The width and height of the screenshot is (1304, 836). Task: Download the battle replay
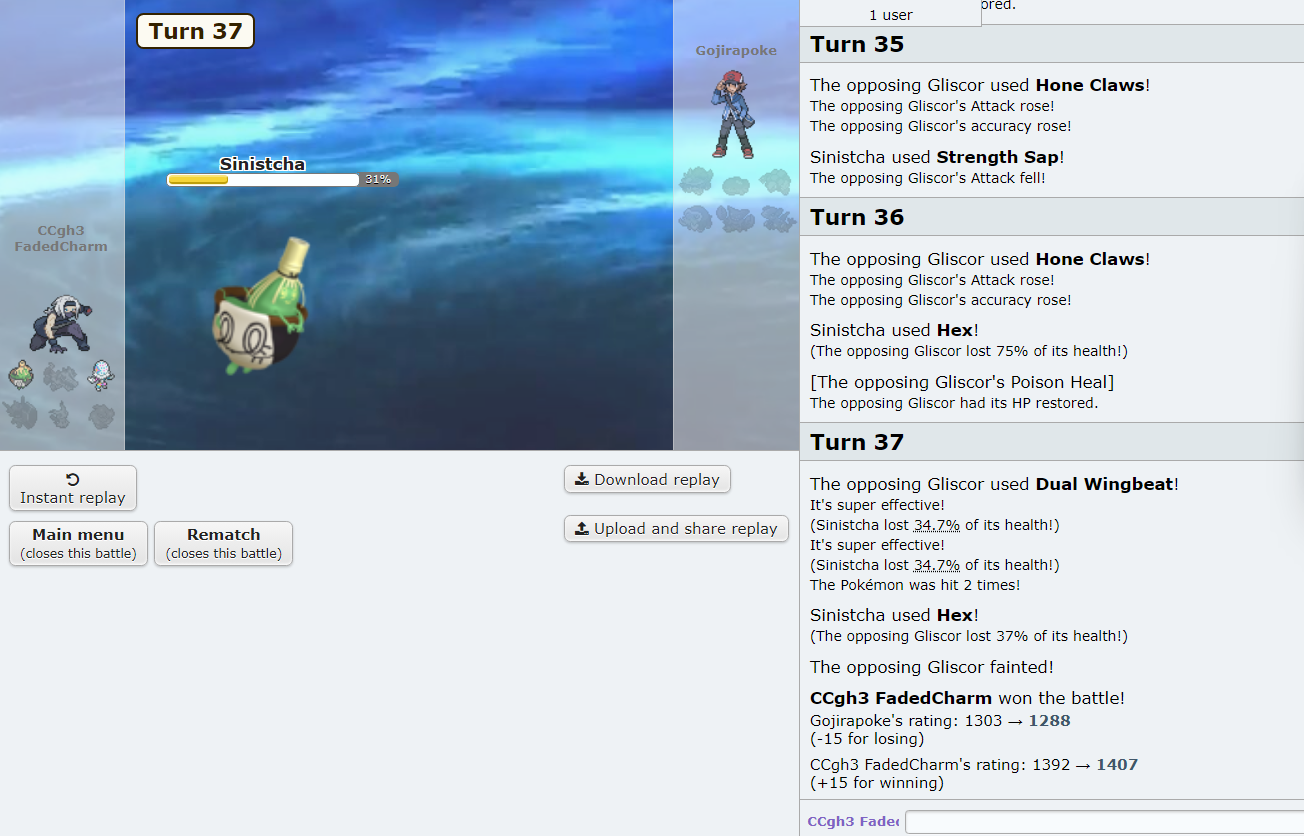[x=647, y=479]
